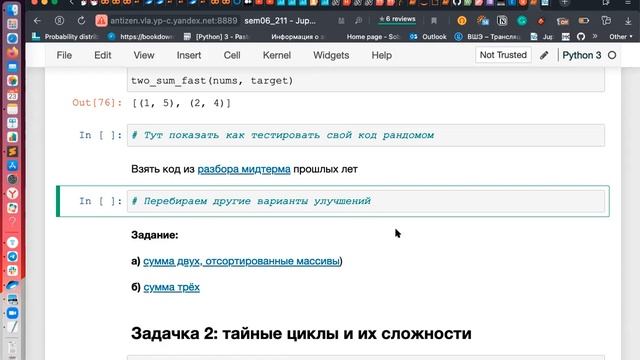Open the File menu

click(64, 55)
